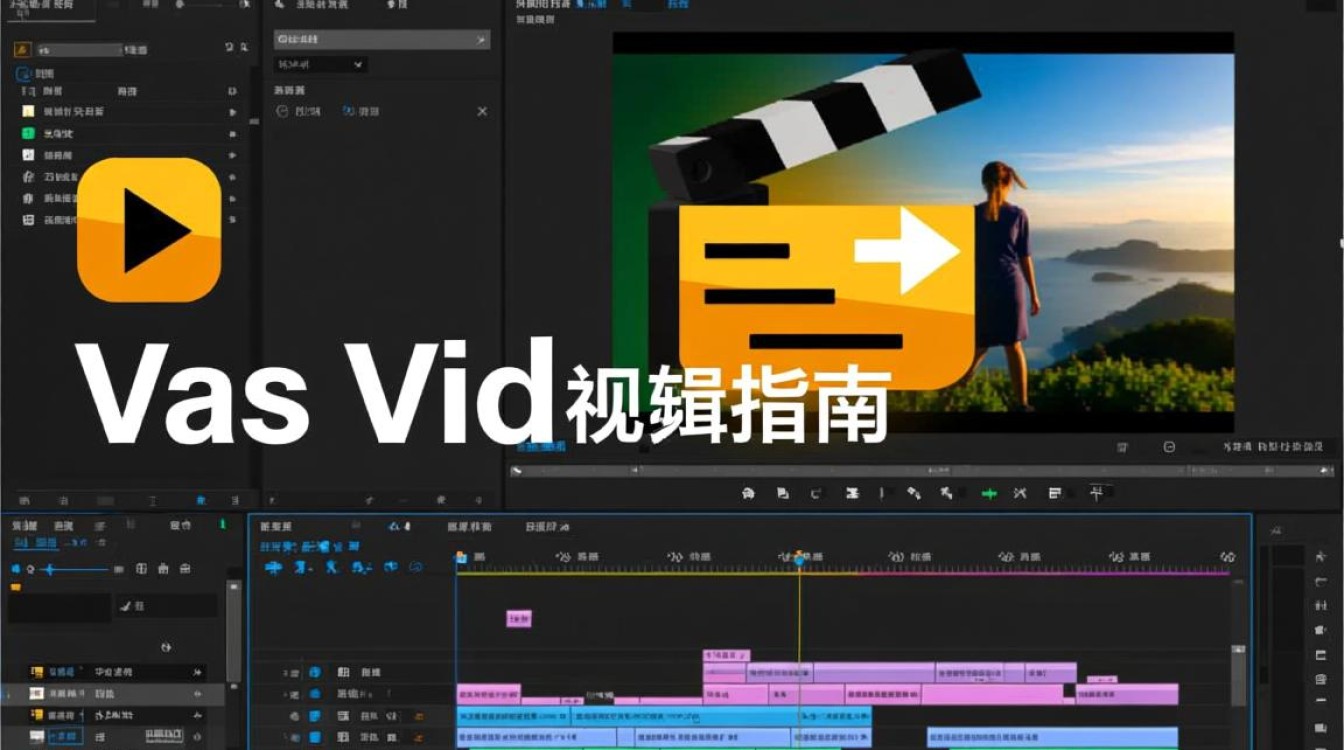
Task: Click the woman-on-hillside preview frame
Action: point(923,232)
